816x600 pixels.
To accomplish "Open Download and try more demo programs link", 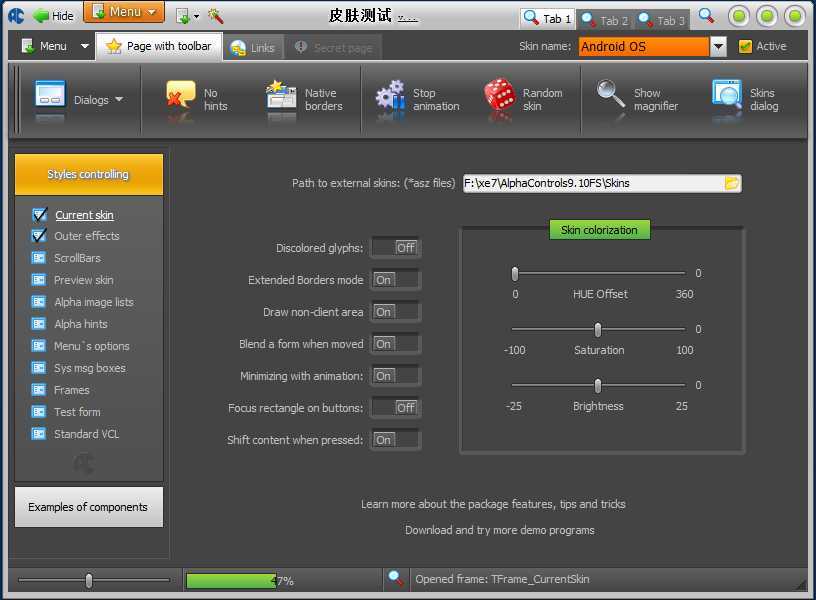I will tap(500, 530).
